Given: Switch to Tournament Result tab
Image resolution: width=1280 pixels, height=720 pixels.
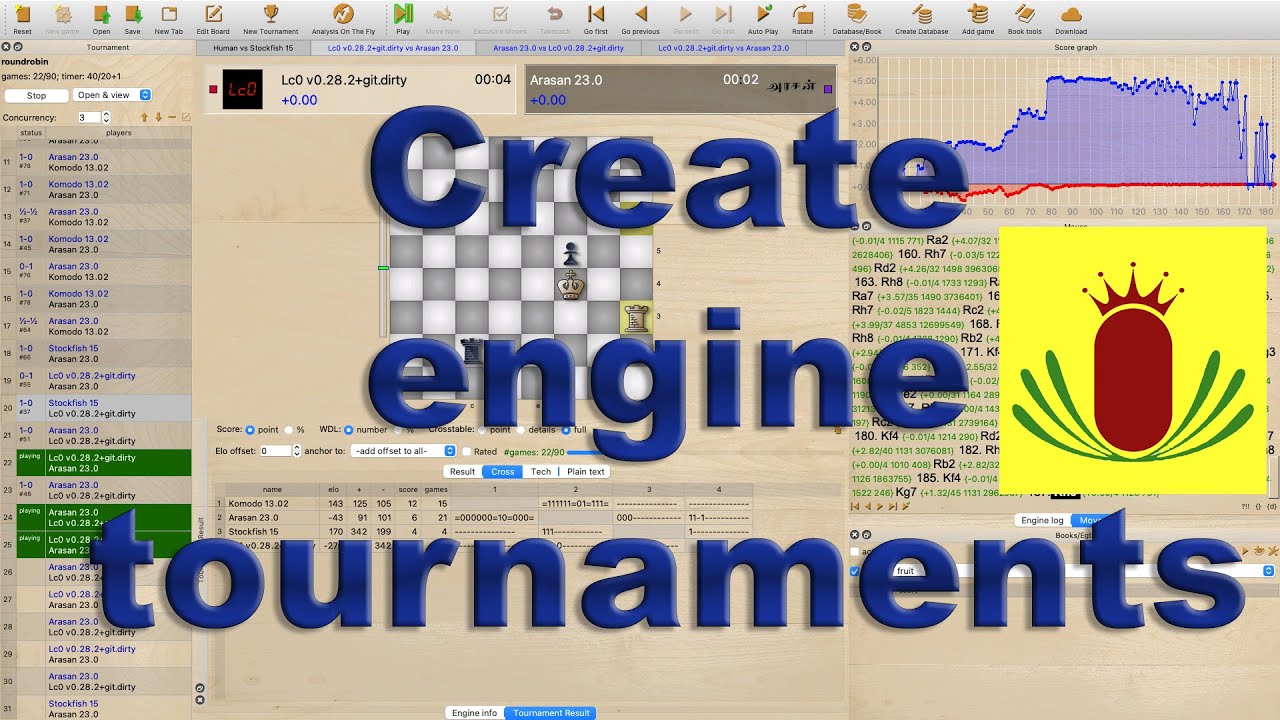Looking at the screenshot, I should (x=551, y=713).
